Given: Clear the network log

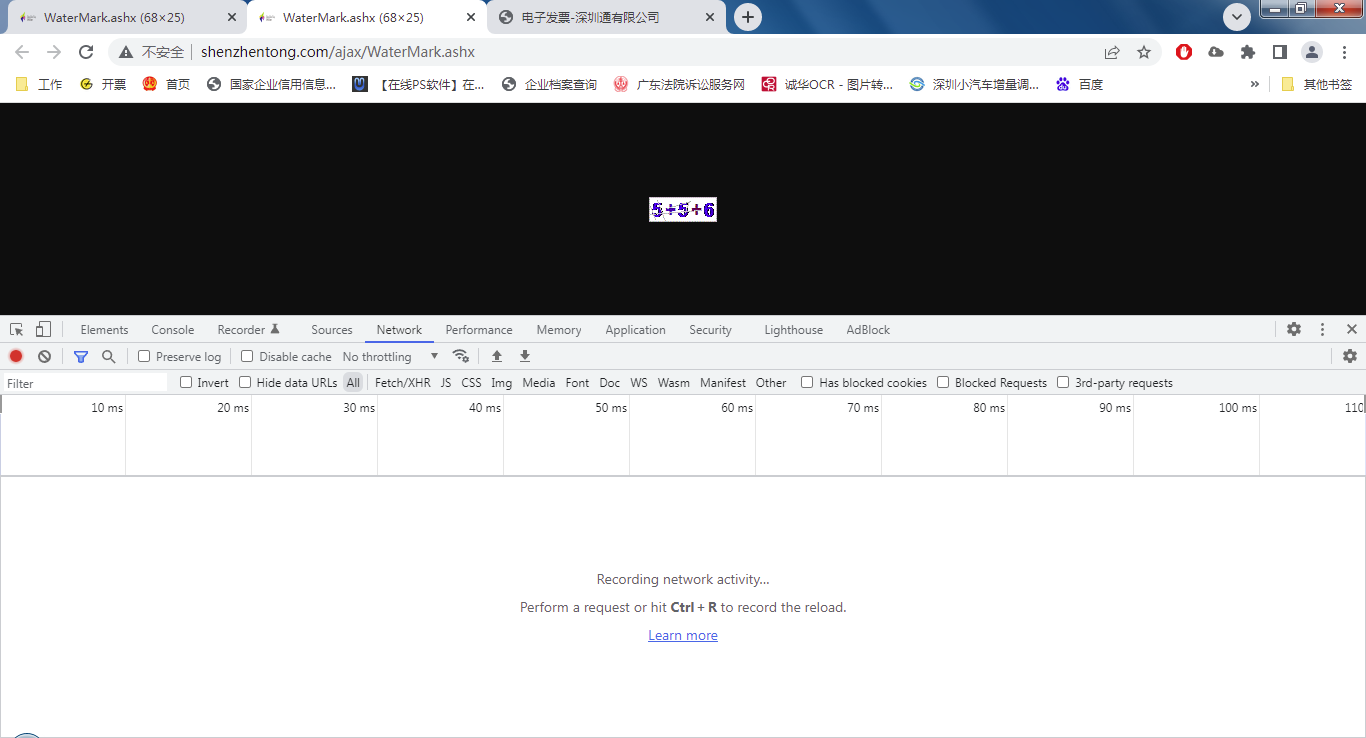Looking at the screenshot, I should 44,356.
